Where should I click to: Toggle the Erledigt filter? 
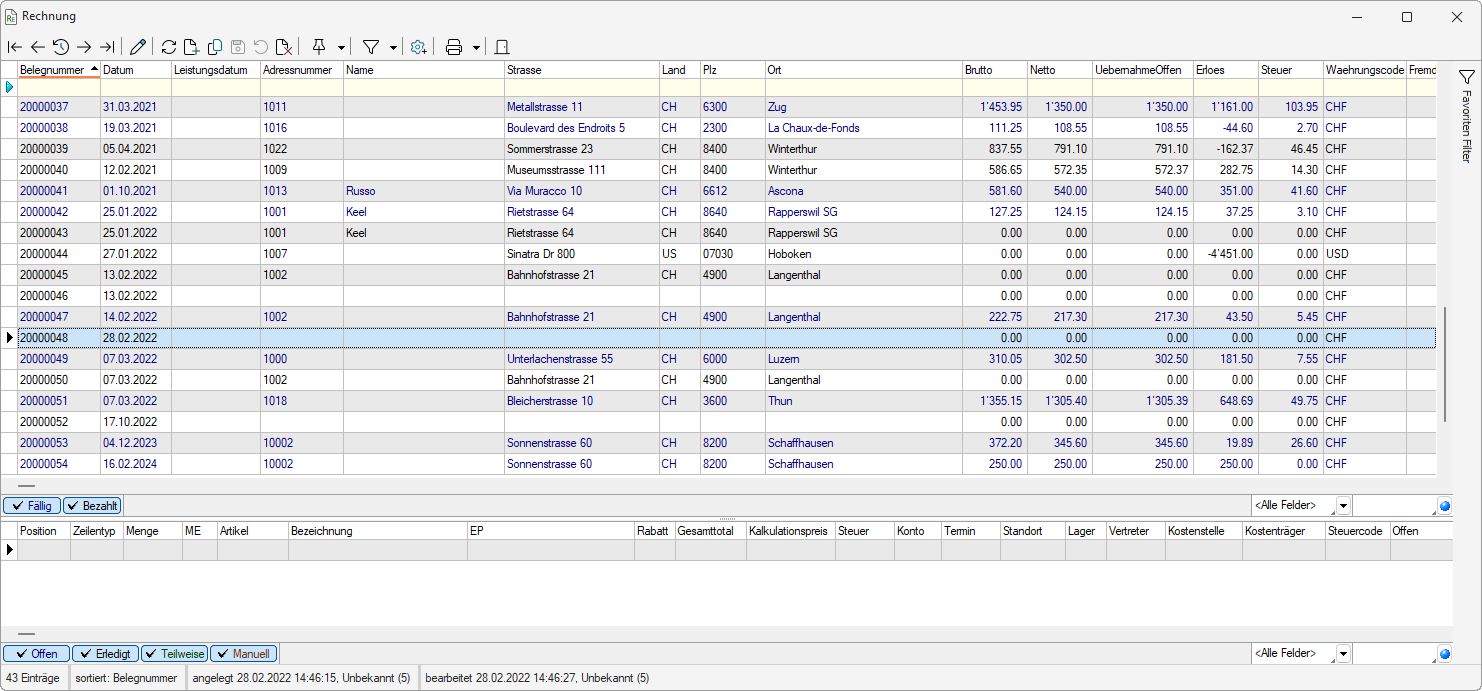pyautogui.click(x=105, y=654)
